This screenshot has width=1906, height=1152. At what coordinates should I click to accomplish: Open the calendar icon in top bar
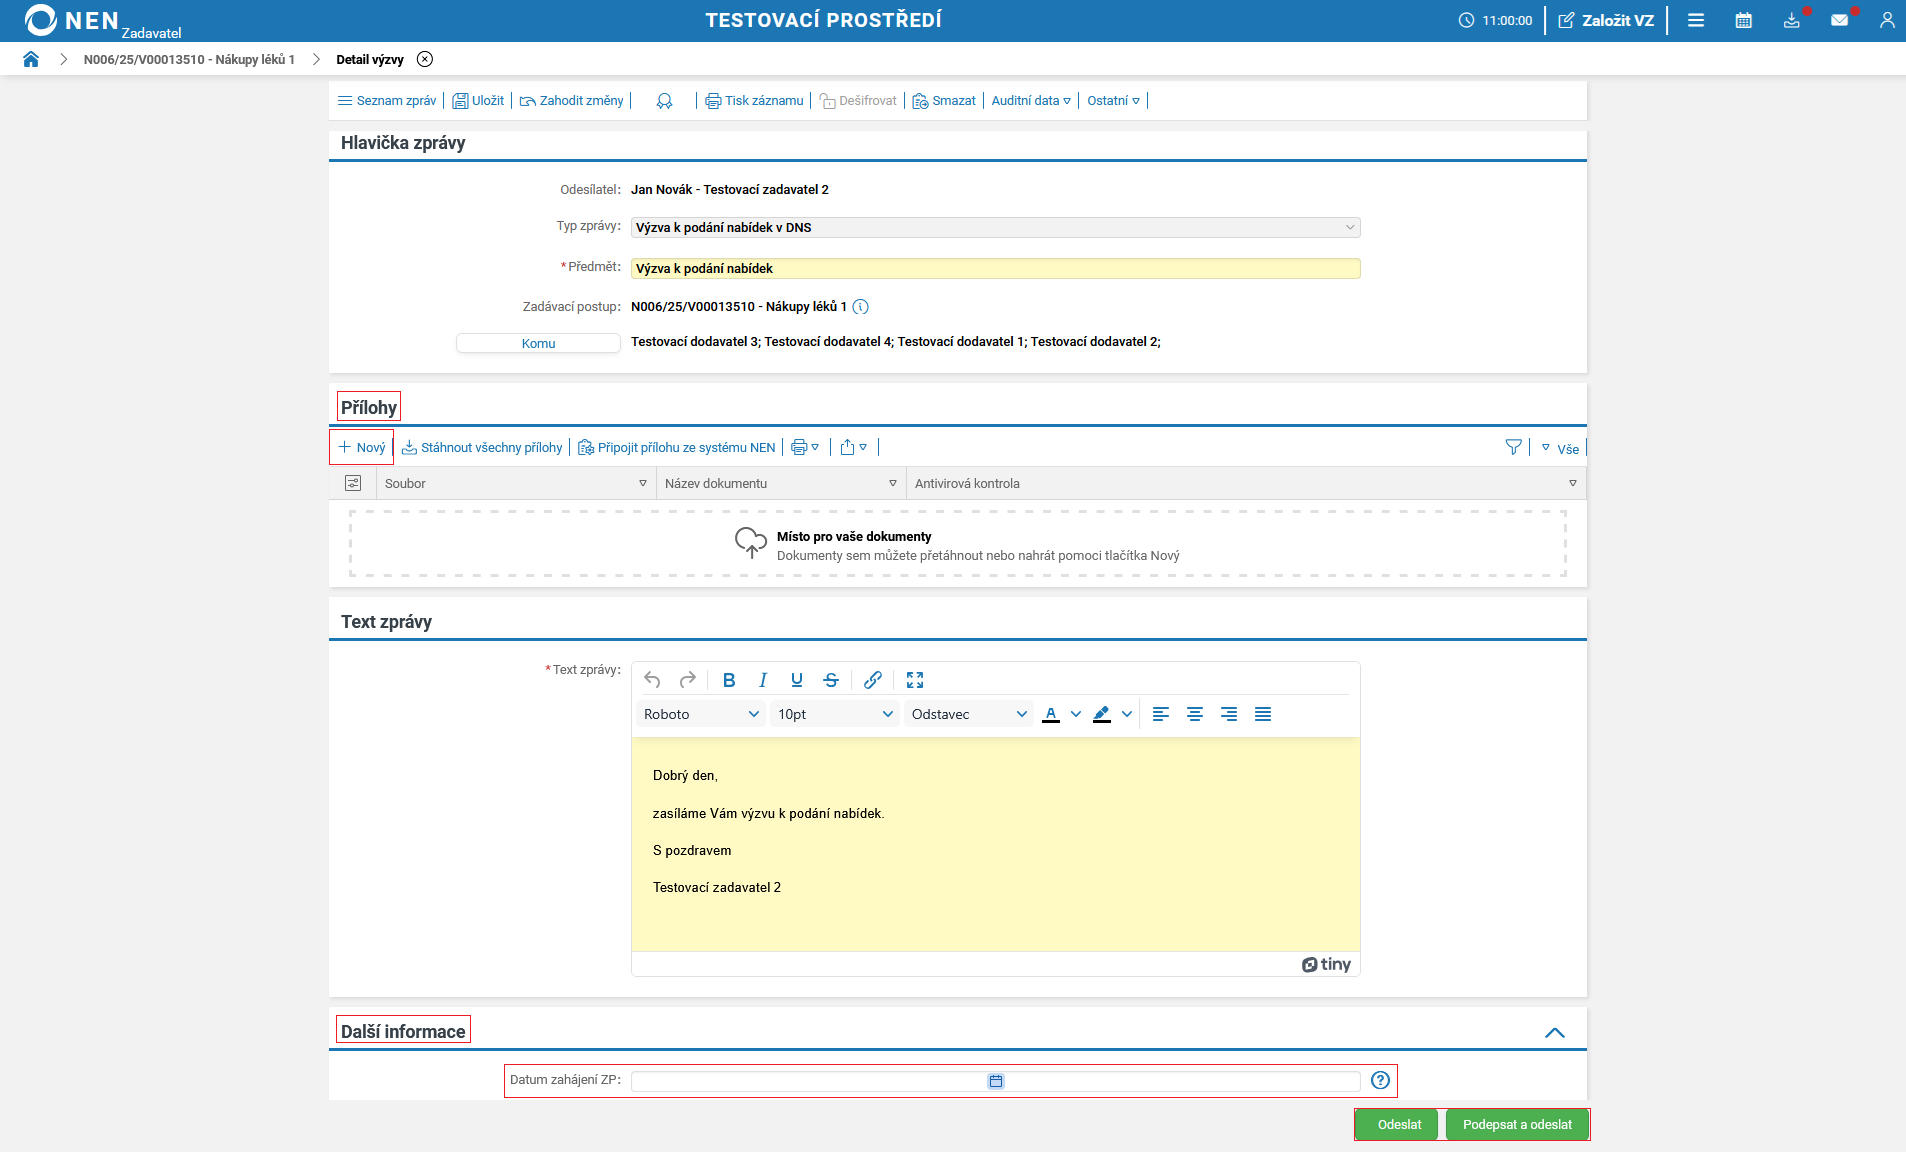[1743, 20]
